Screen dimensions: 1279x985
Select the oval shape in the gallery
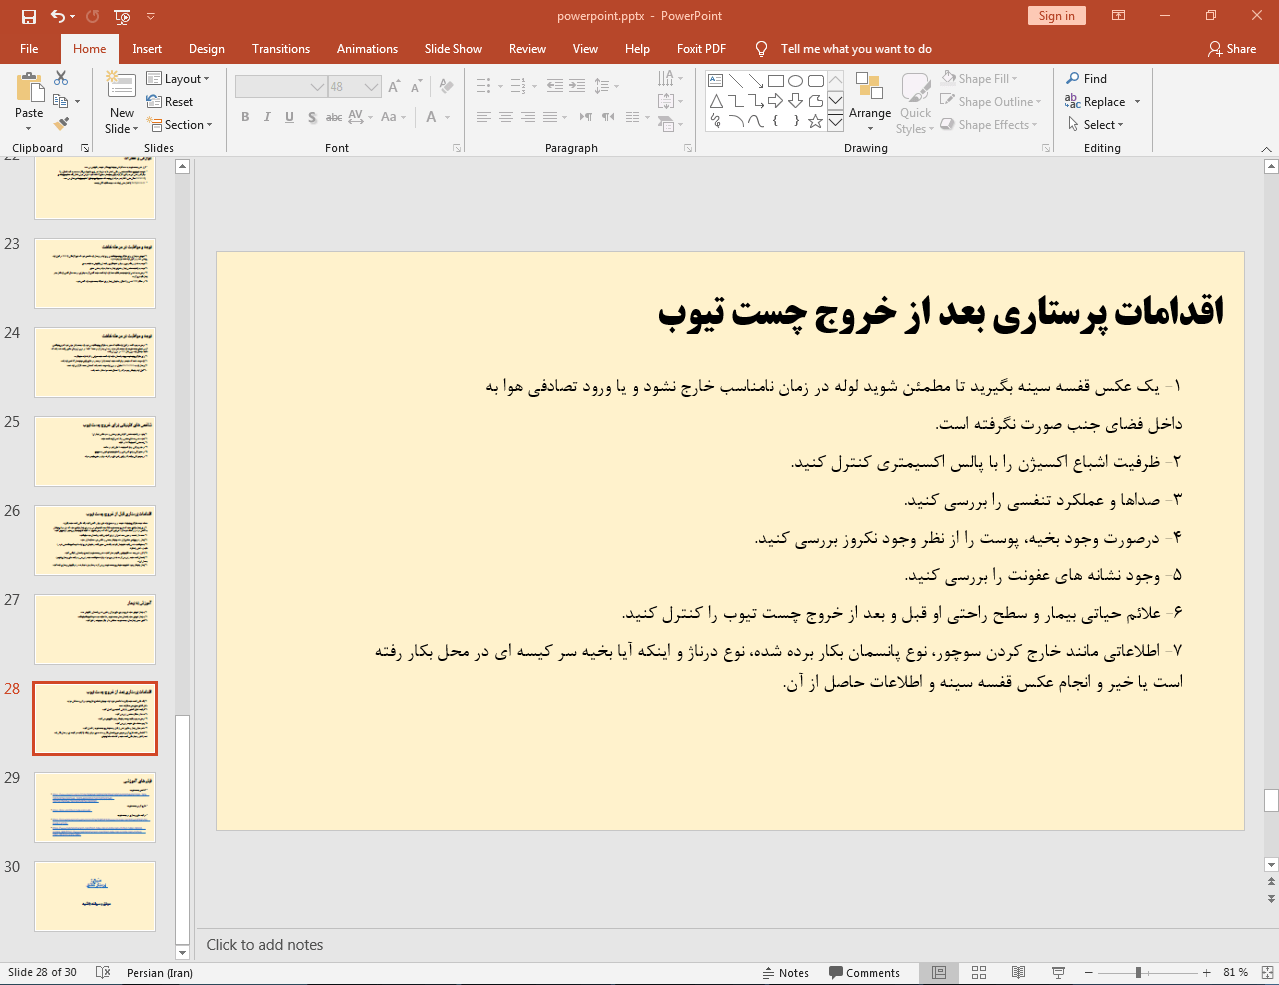795,81
